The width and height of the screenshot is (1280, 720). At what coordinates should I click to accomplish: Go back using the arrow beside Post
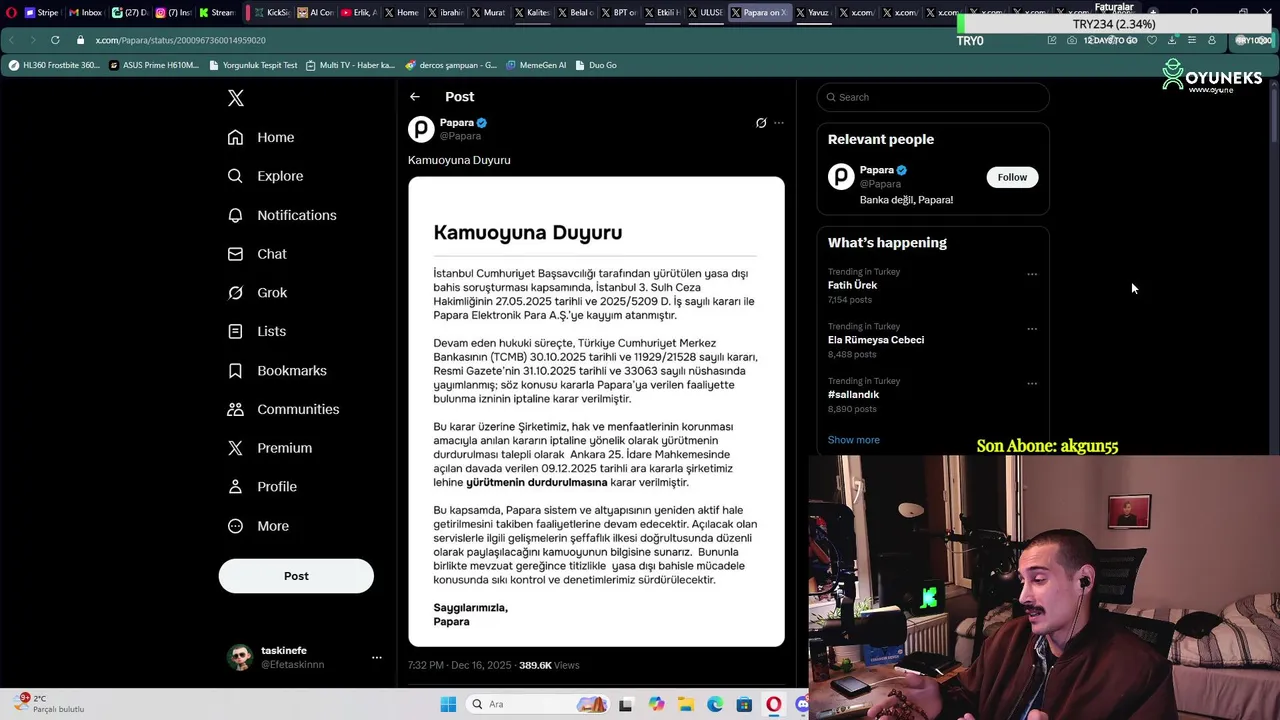[x=415, y=97]
